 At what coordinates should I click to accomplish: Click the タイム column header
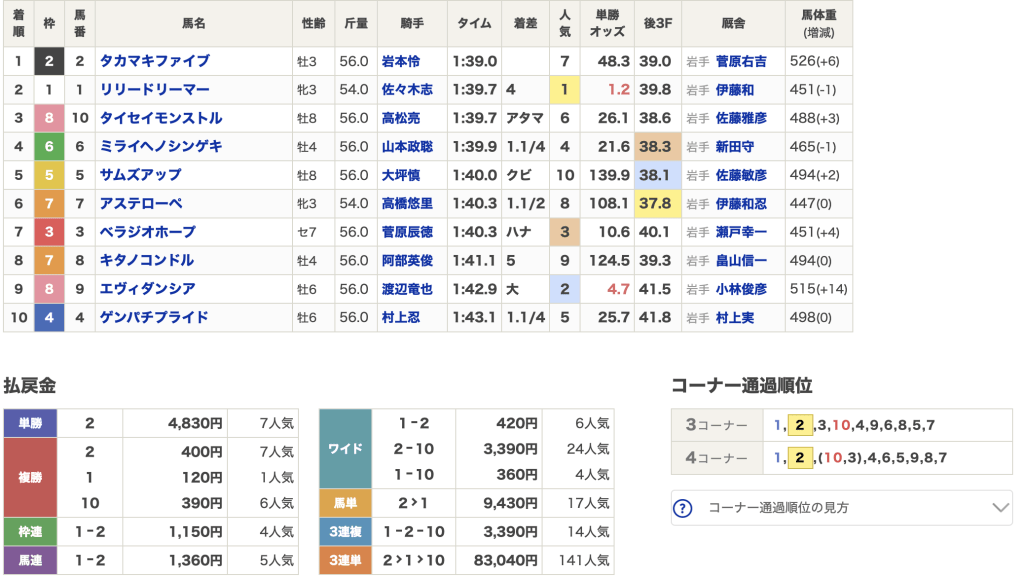[474, 23]
